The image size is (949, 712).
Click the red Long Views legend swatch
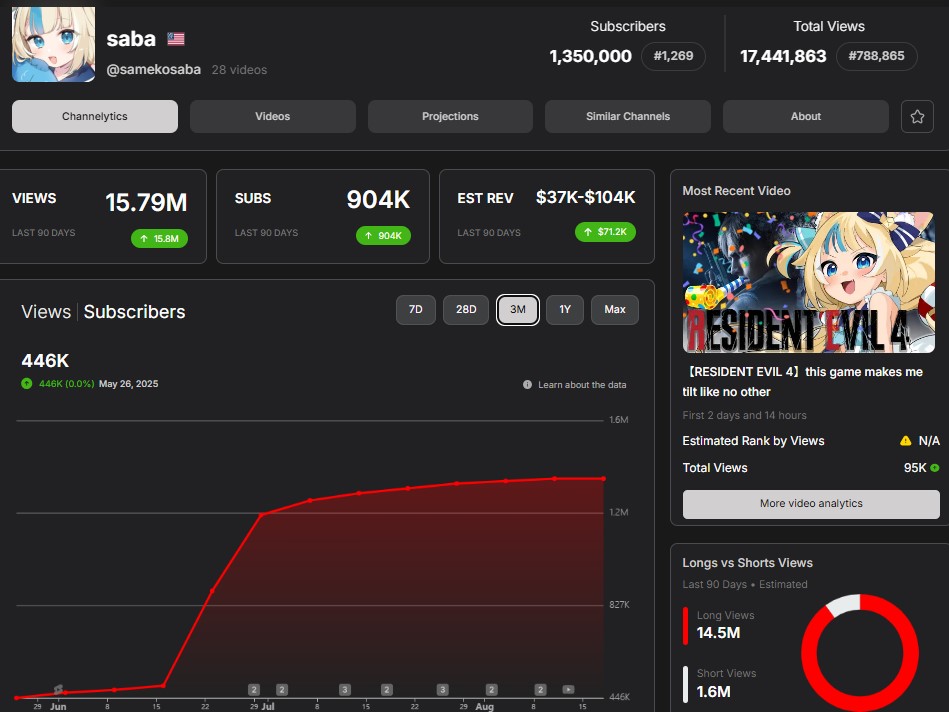(686, 625)
